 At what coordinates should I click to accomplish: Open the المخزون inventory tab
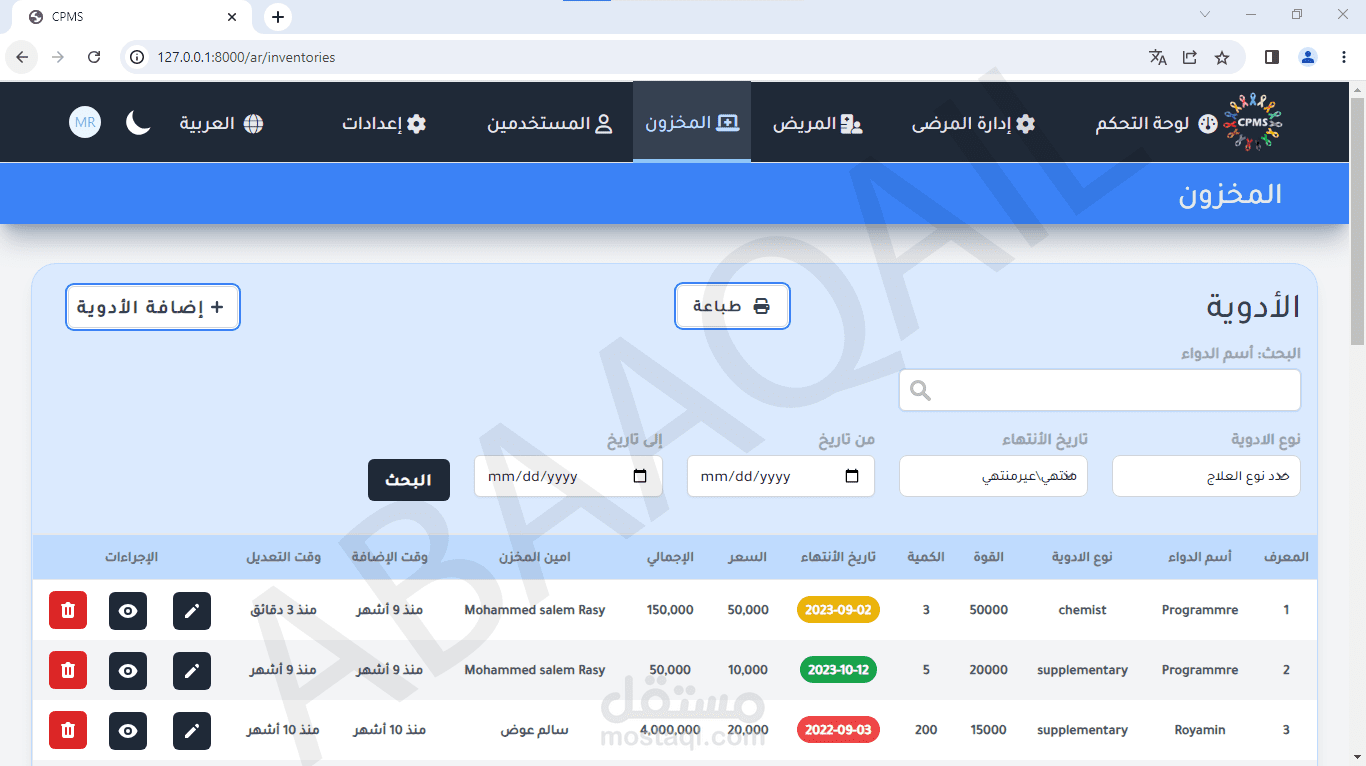click(692, 122)
